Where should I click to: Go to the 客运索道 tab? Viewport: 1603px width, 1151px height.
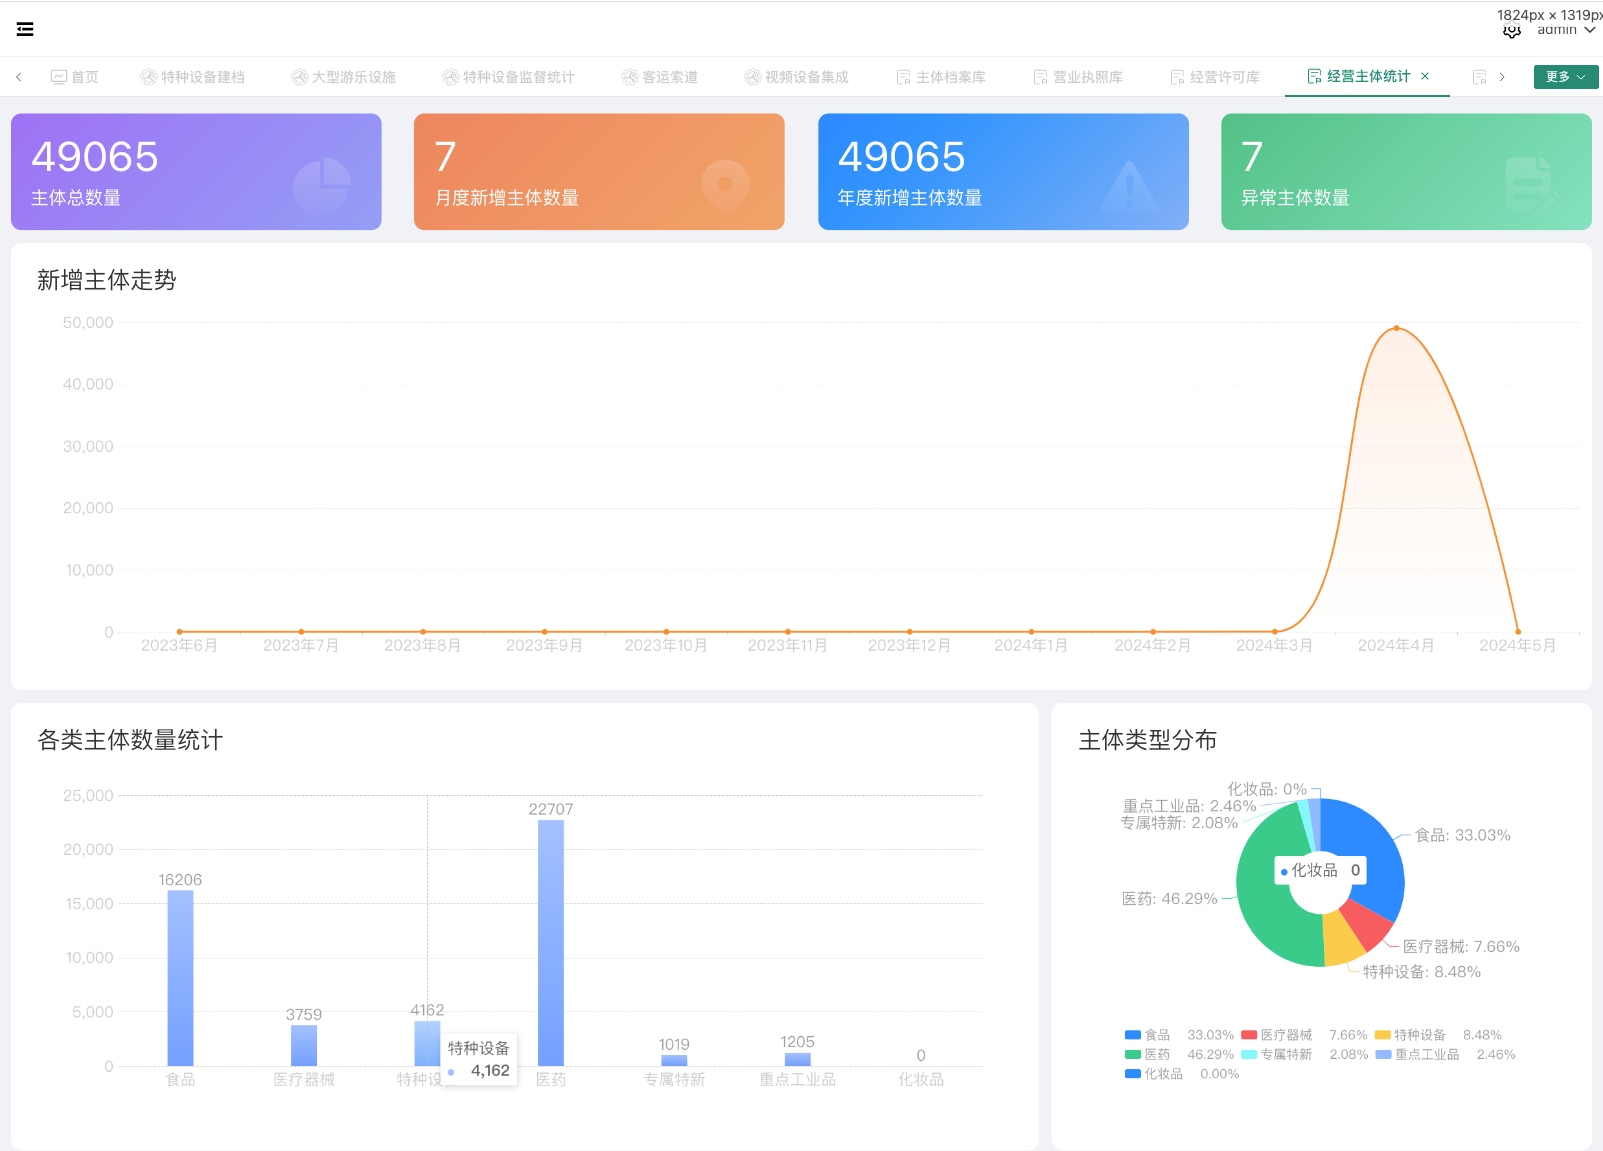(659, 77)
